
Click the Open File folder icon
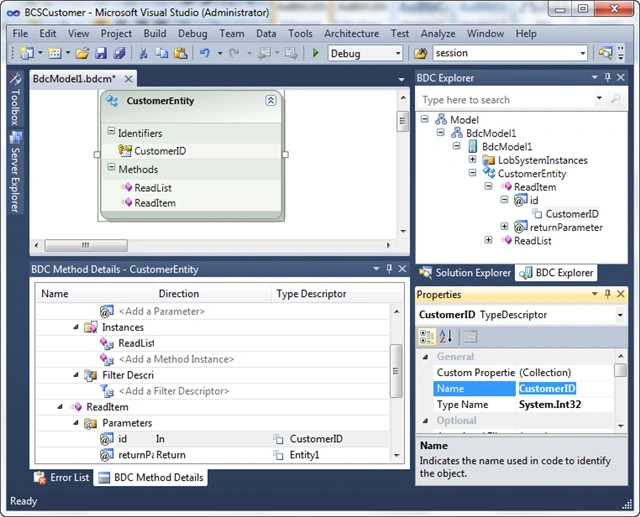(x=82, y=53)
